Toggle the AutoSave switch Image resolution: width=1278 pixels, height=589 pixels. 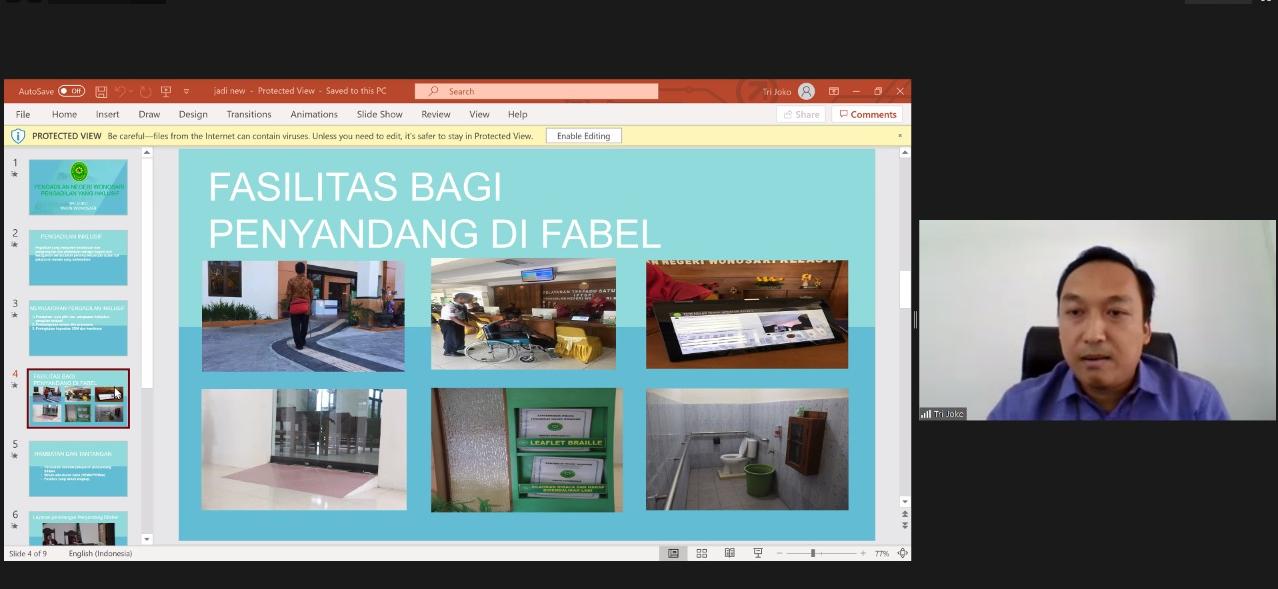point(71,91)
